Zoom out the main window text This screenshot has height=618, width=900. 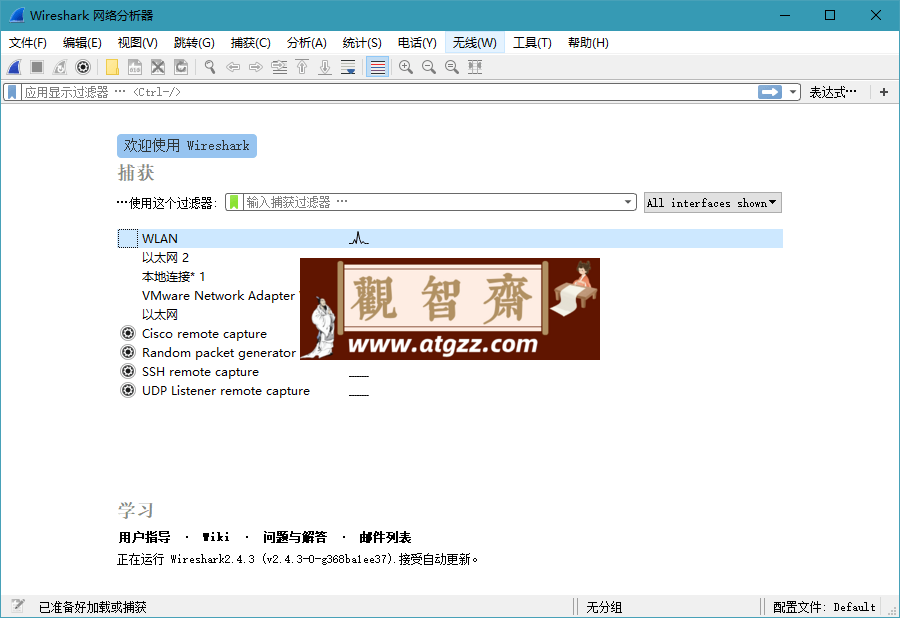429,67
